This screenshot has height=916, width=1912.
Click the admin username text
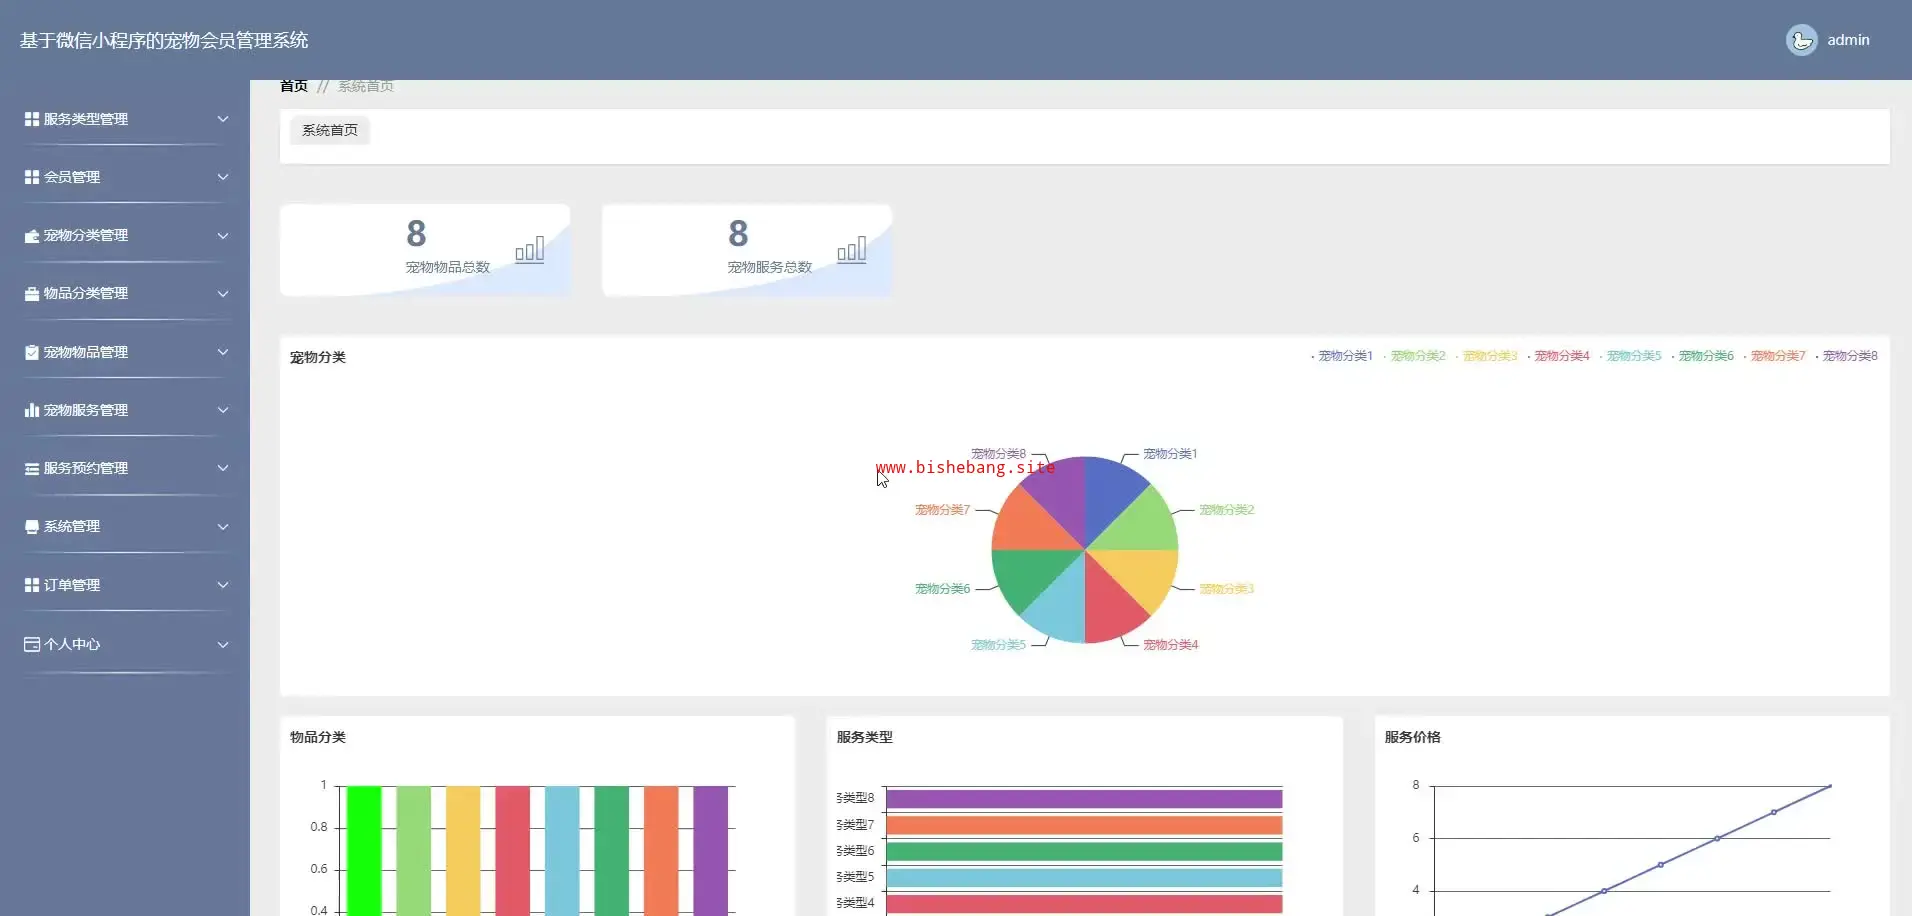(1848, 40)
